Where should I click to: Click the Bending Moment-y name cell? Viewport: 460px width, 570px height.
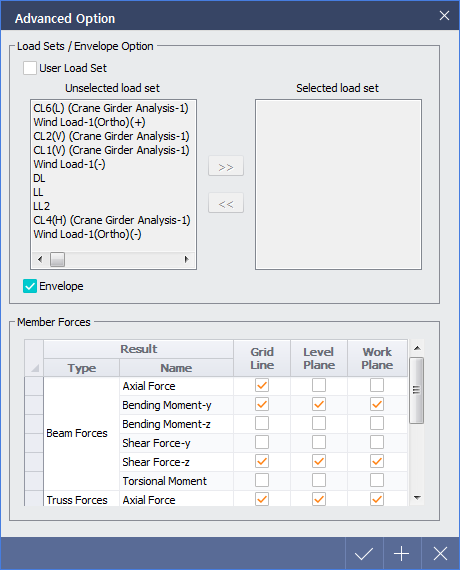coord(176,405)
